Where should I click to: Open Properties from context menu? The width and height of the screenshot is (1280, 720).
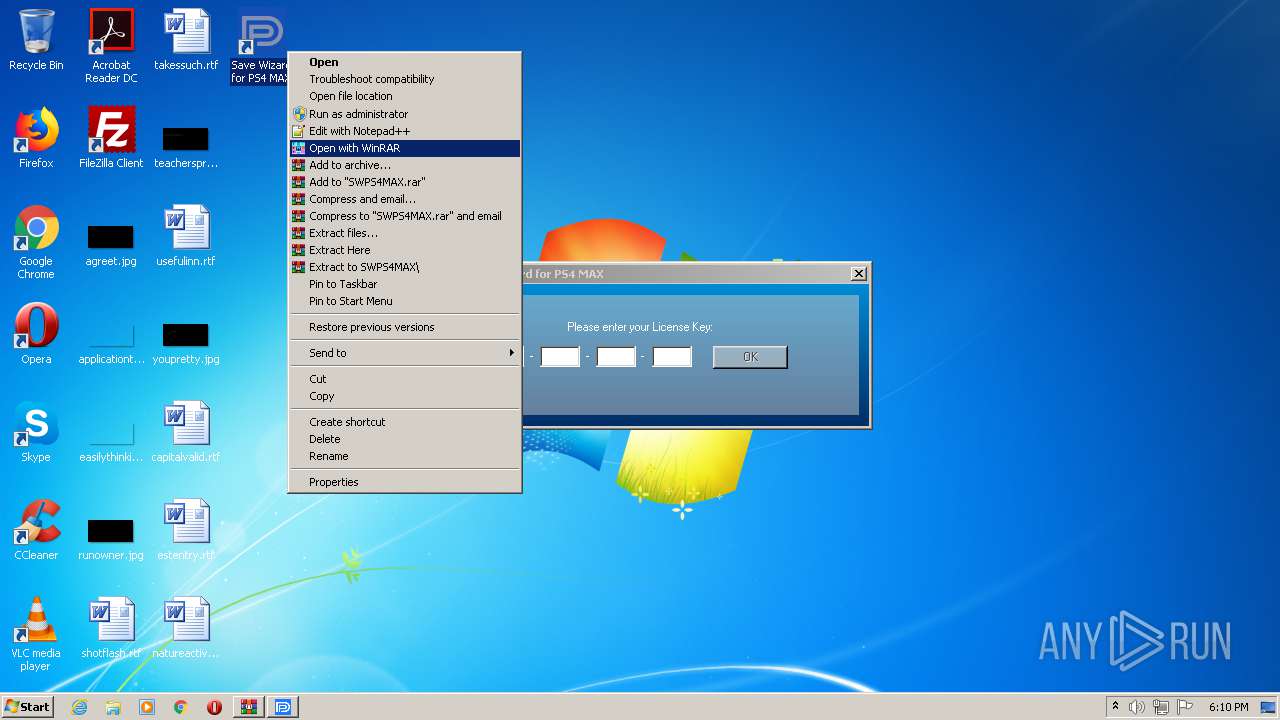coord(404,482)
